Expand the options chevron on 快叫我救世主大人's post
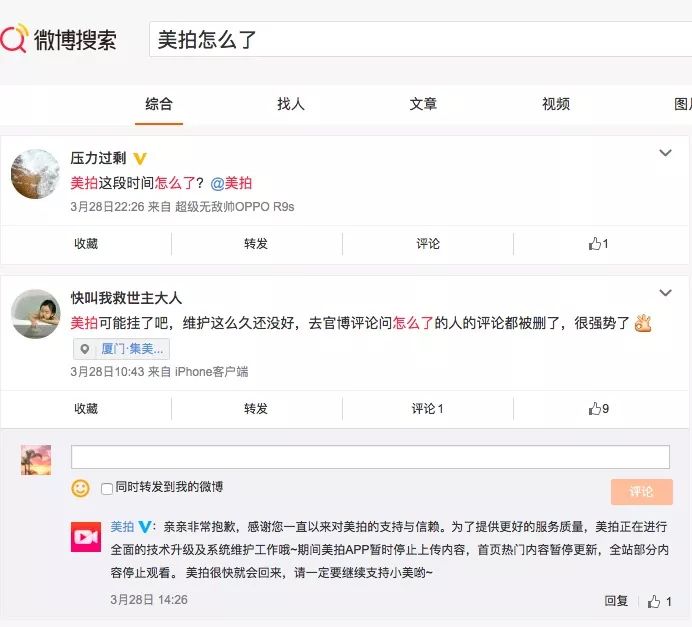 pyautogui.click(x=666, y=293)
